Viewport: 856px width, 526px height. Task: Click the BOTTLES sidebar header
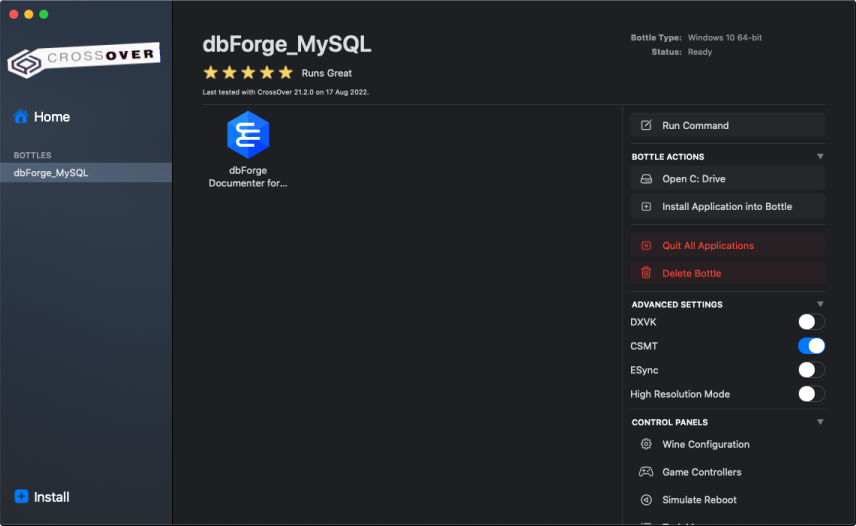click(32, 156)
